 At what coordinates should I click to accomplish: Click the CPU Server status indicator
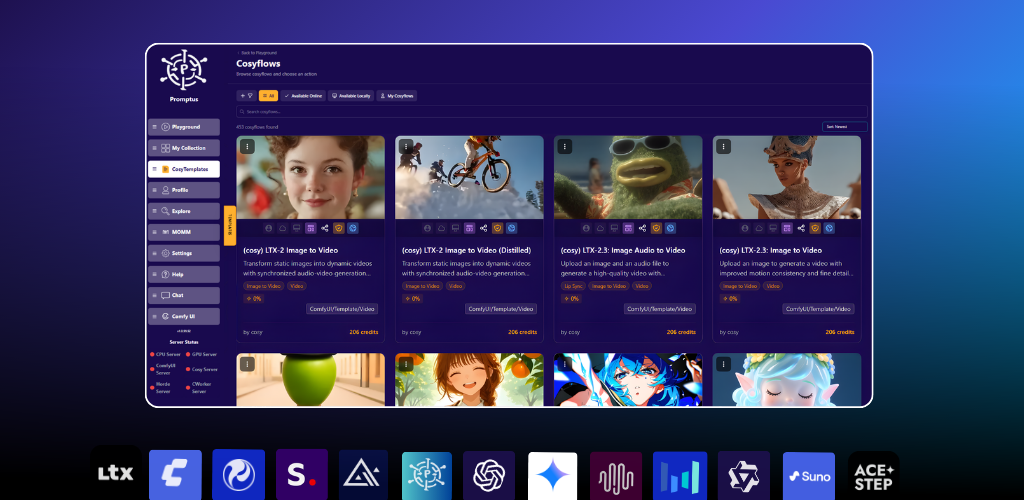[x=166, y=354]
